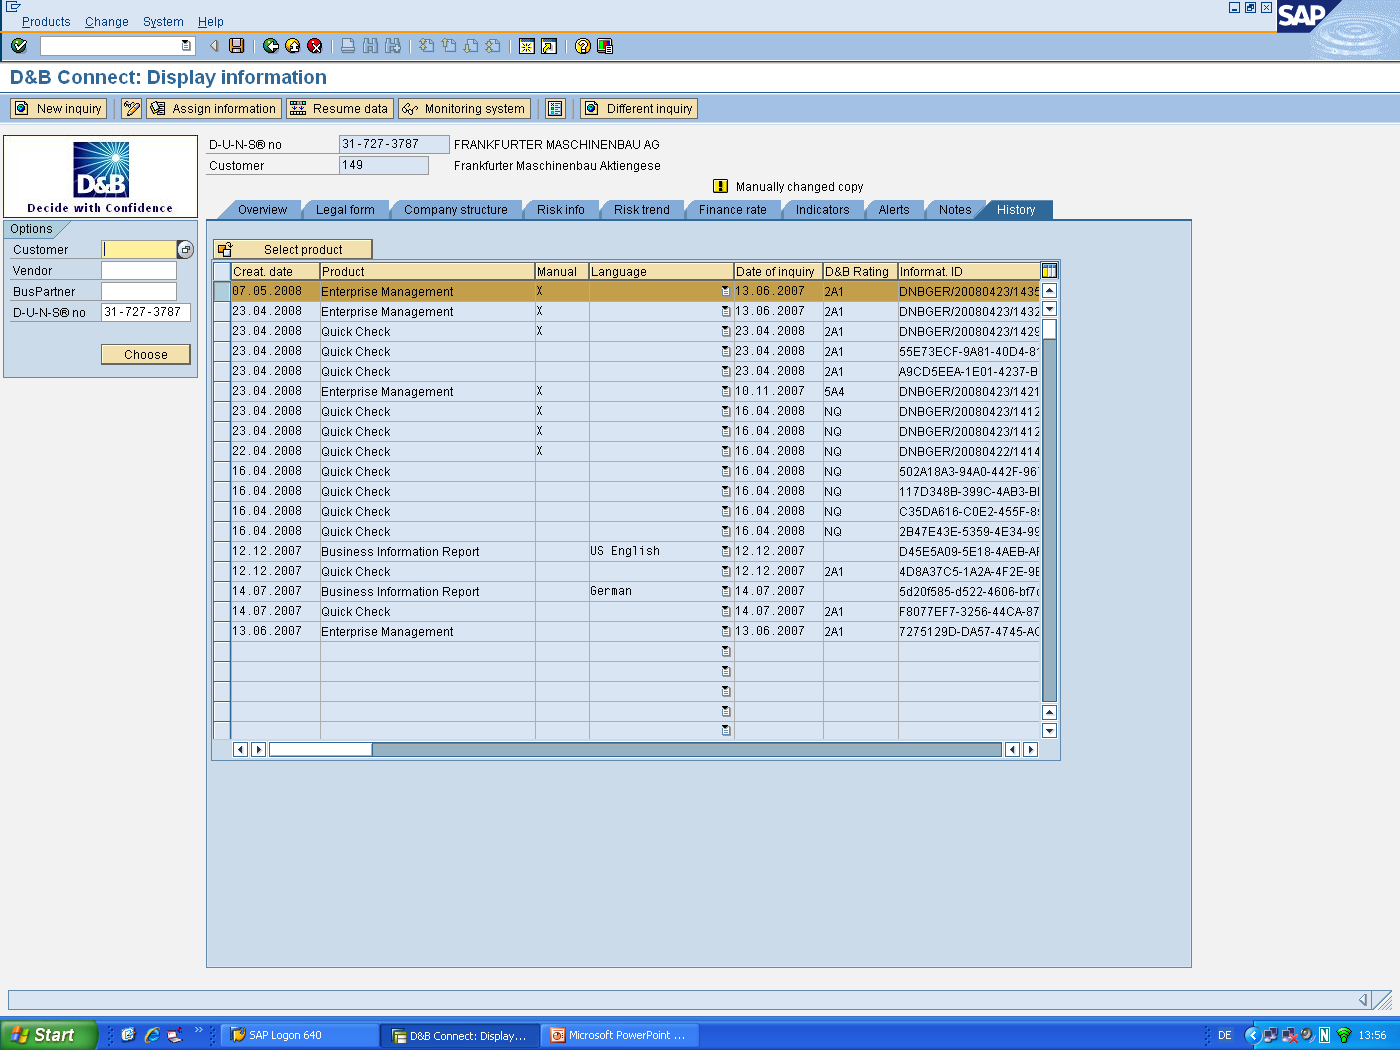
Task: Click the Find binoculars icon
Action: pos(371,46)
